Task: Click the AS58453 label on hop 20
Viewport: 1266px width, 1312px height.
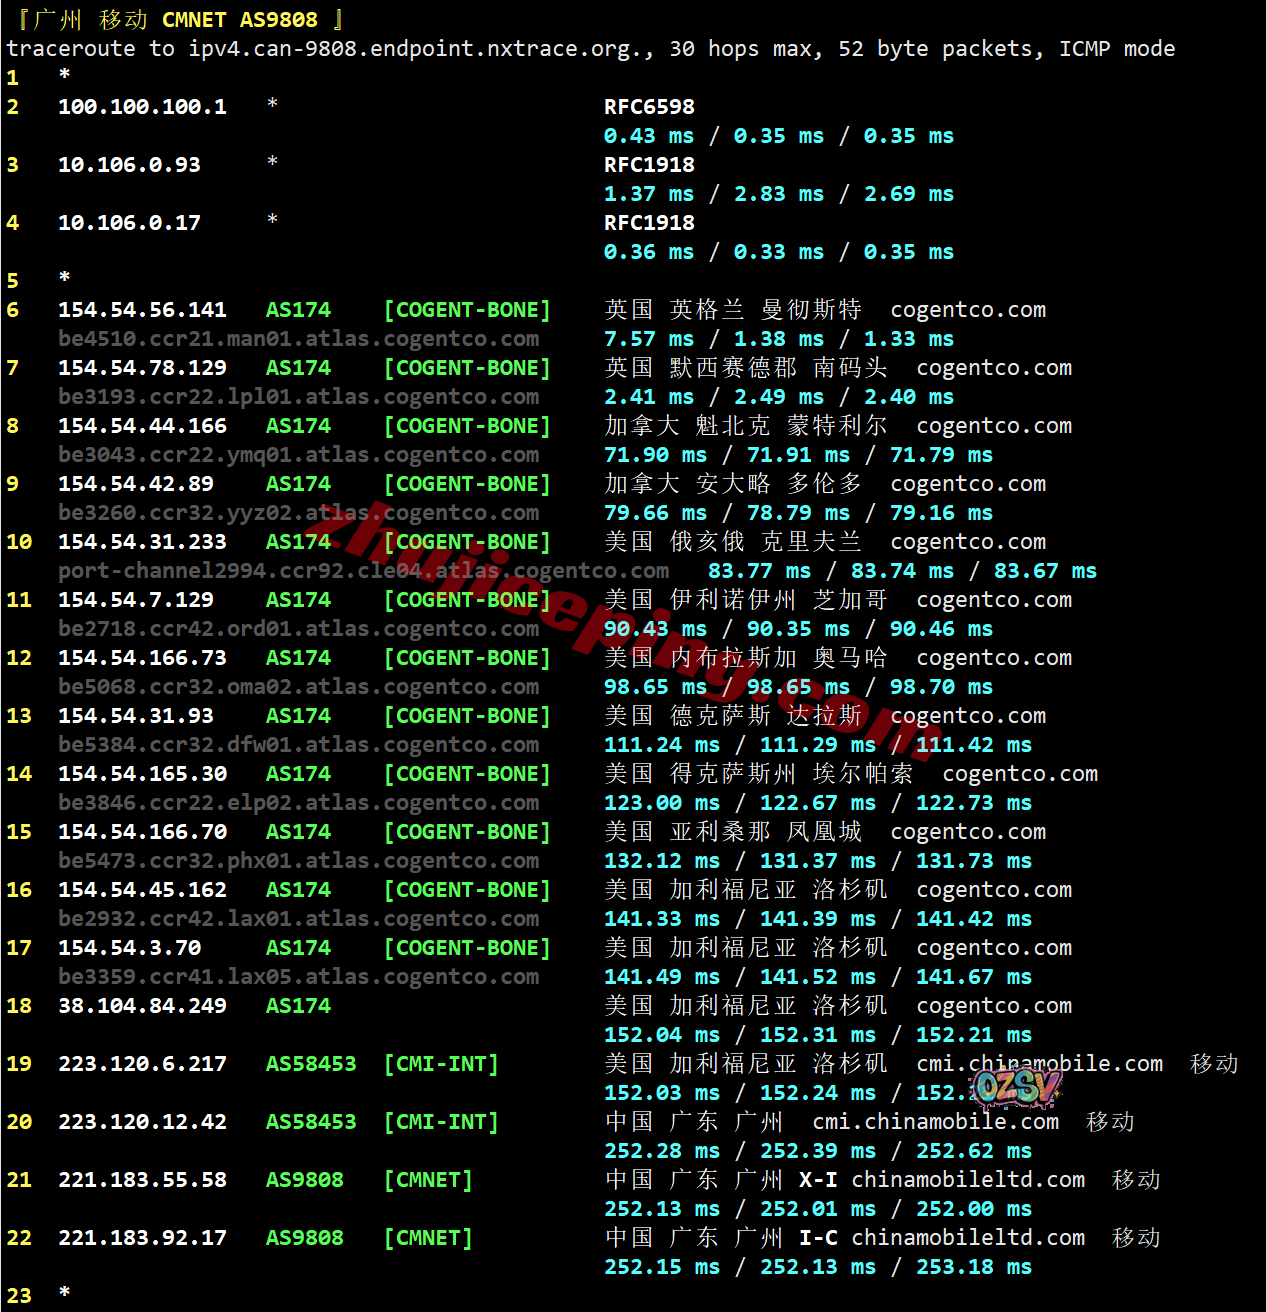Action: (x=310, y=1122)
